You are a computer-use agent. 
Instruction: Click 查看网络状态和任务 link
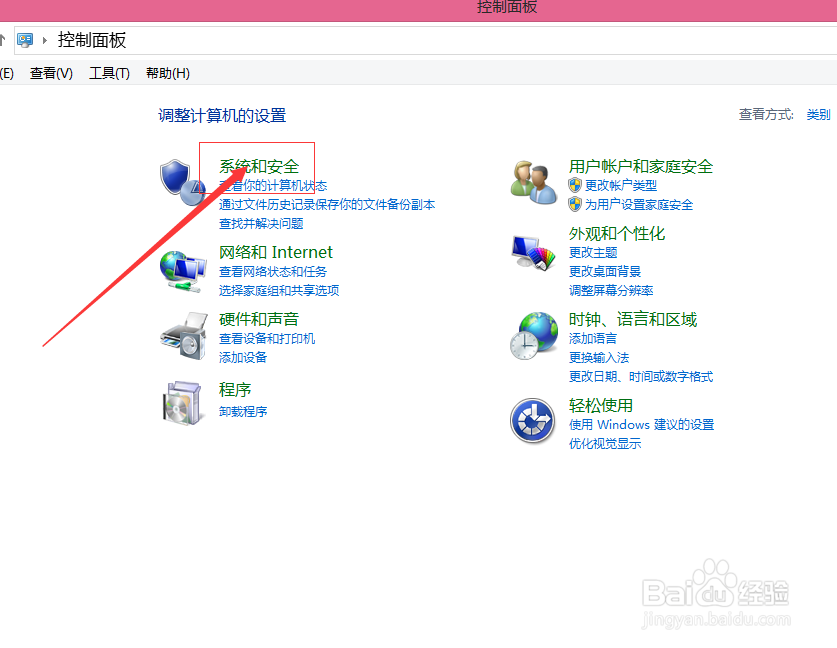(273, 272)
